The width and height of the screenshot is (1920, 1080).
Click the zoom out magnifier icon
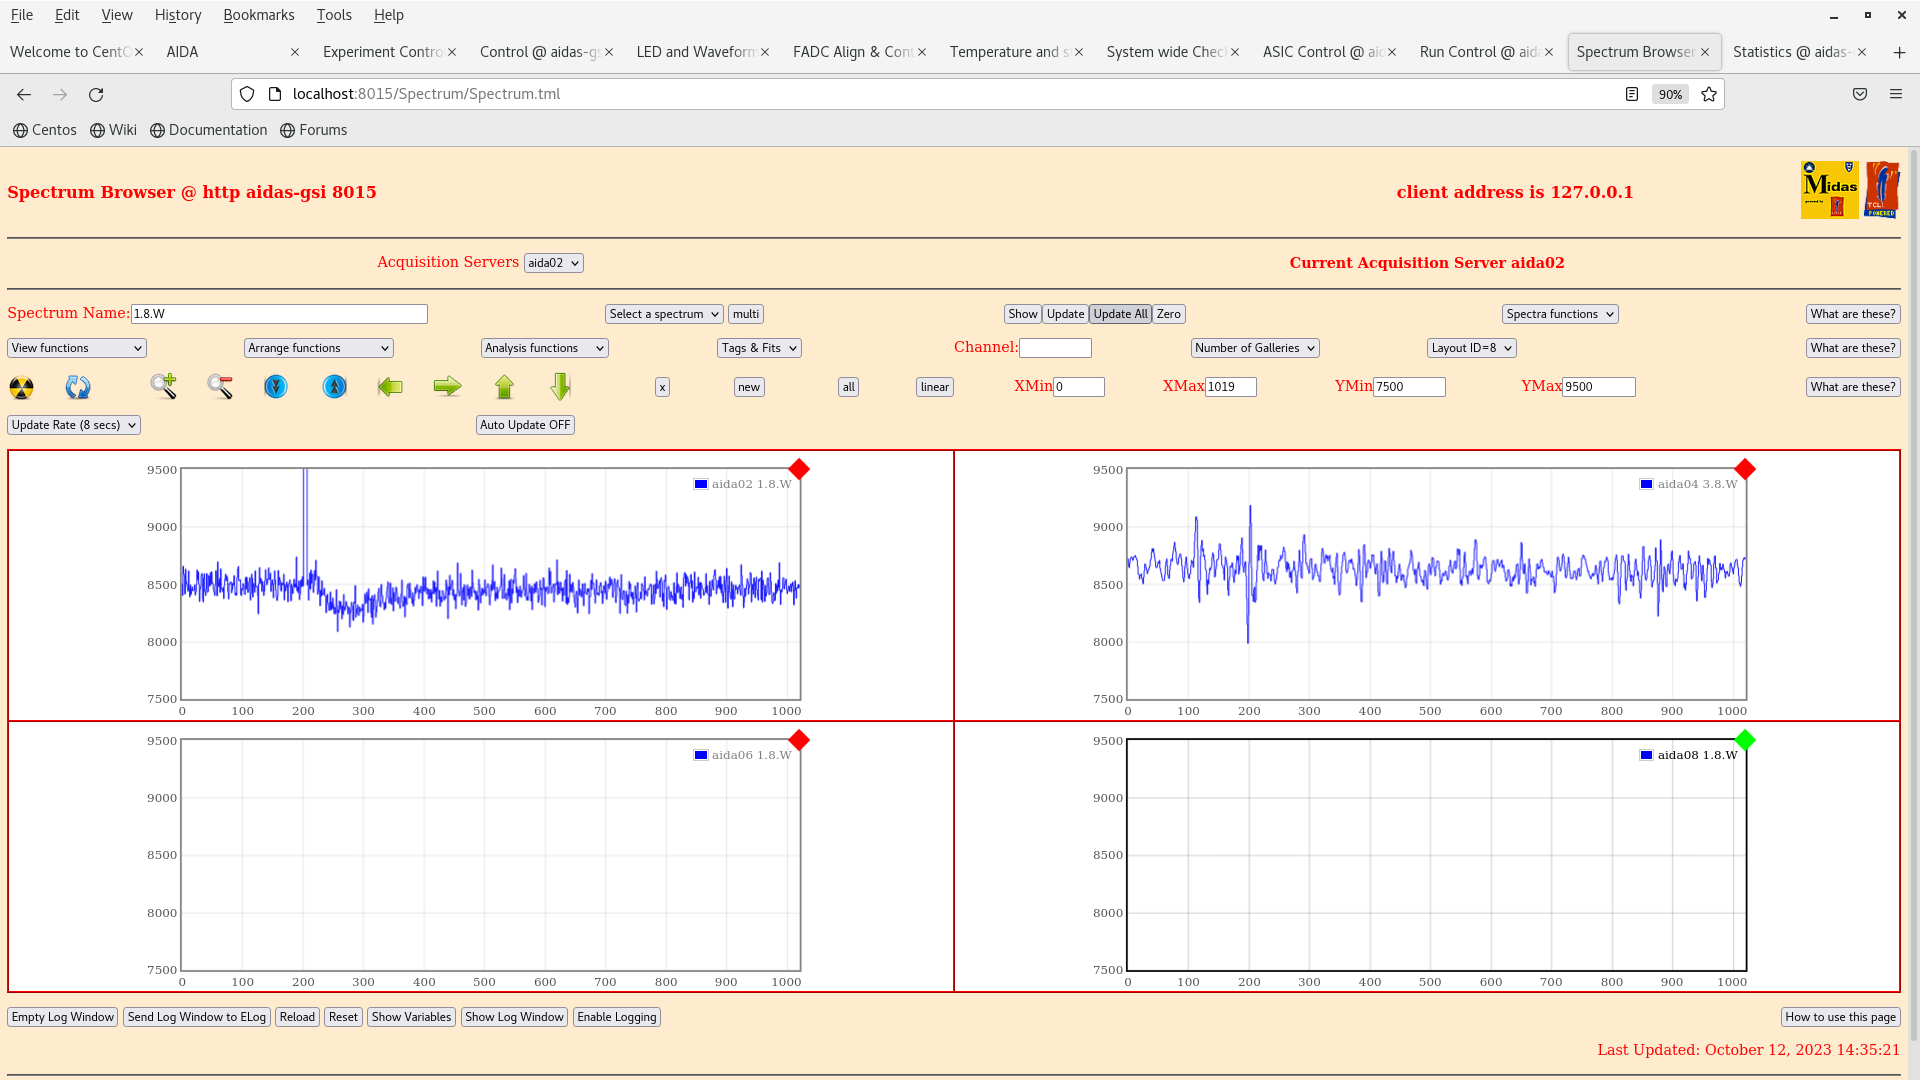220,387
